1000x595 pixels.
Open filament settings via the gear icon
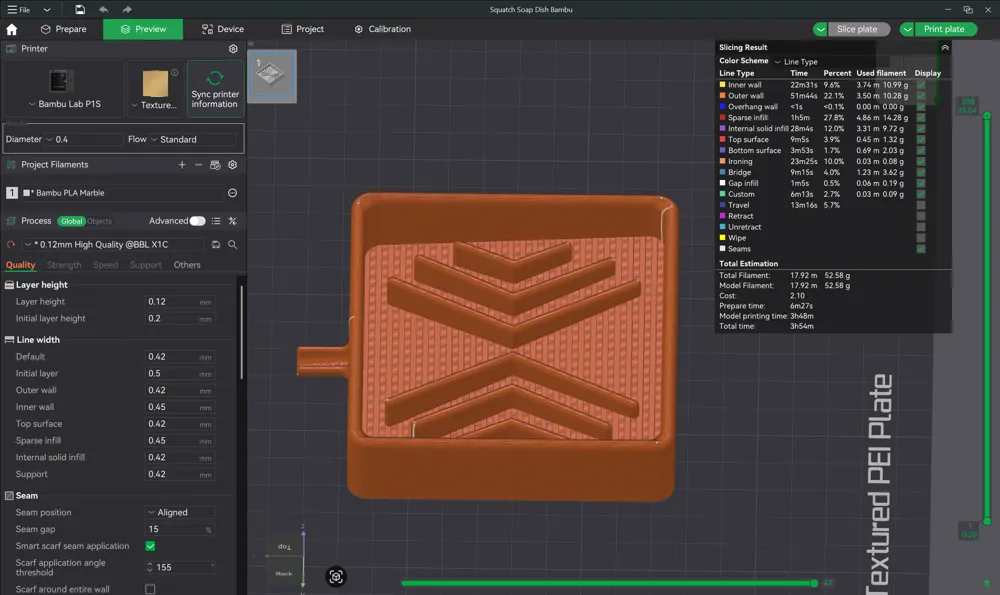point(233,164)
